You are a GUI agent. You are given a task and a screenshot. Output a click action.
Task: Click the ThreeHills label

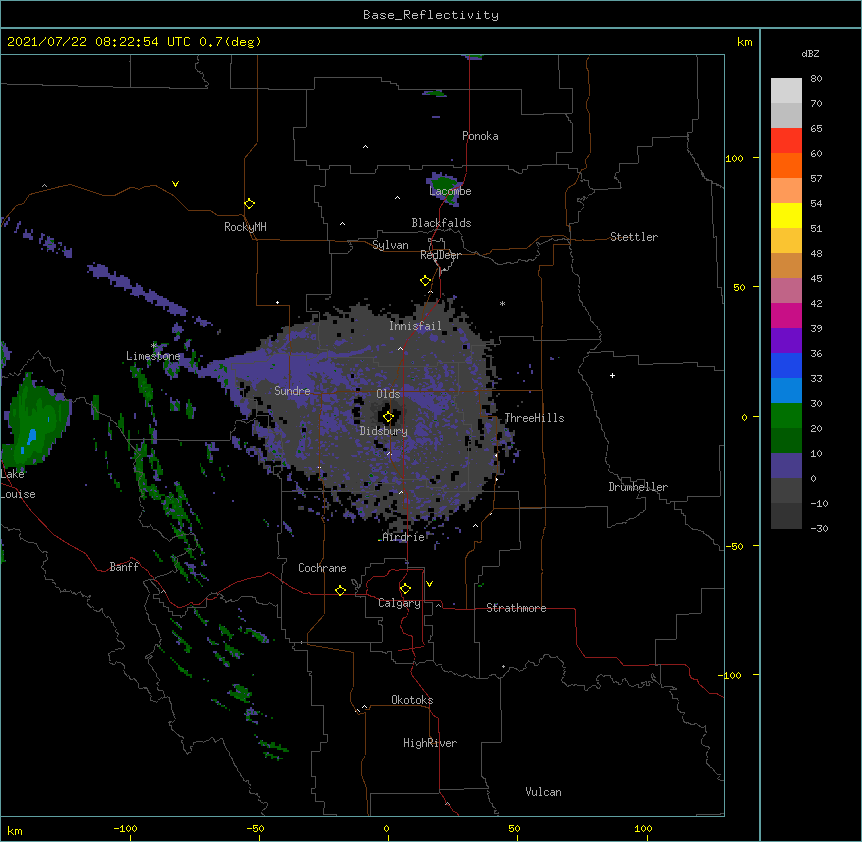point(534,418)
